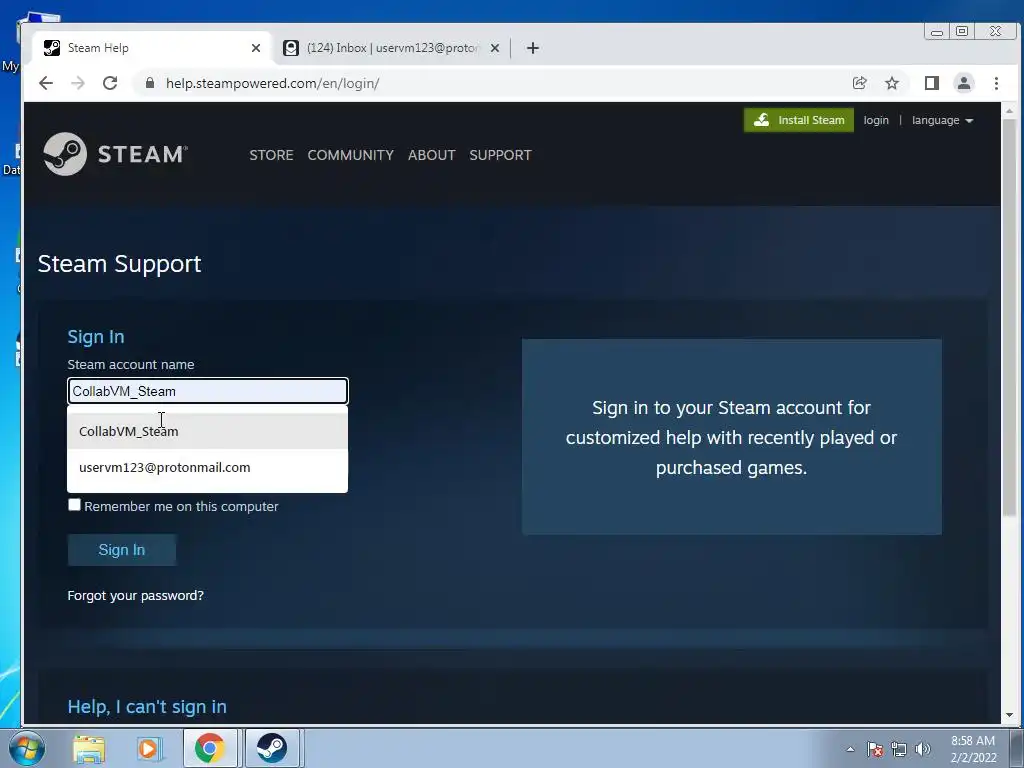Open the language dropdown
Viewport: 1024px width, 768px height.
click(942, 120)
